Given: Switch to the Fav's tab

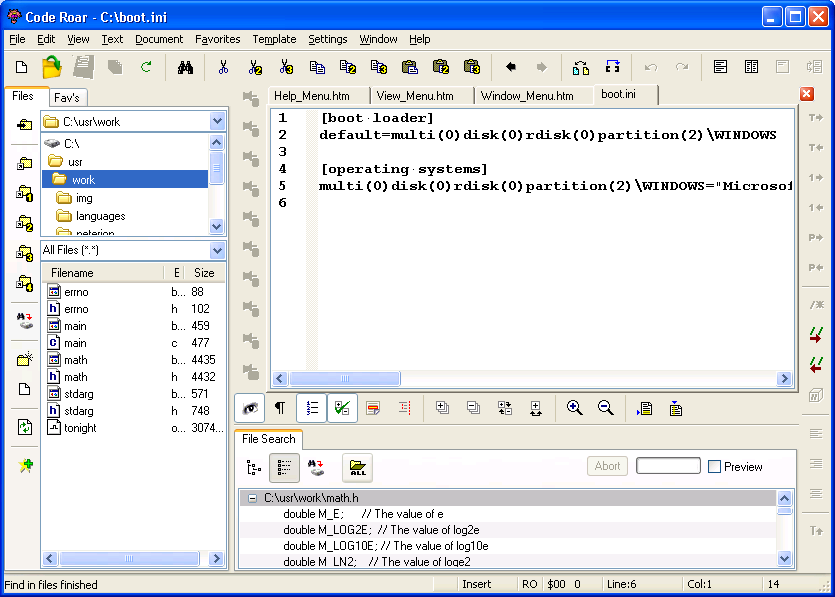Looking at the screenshot, I should pos(66,98).
